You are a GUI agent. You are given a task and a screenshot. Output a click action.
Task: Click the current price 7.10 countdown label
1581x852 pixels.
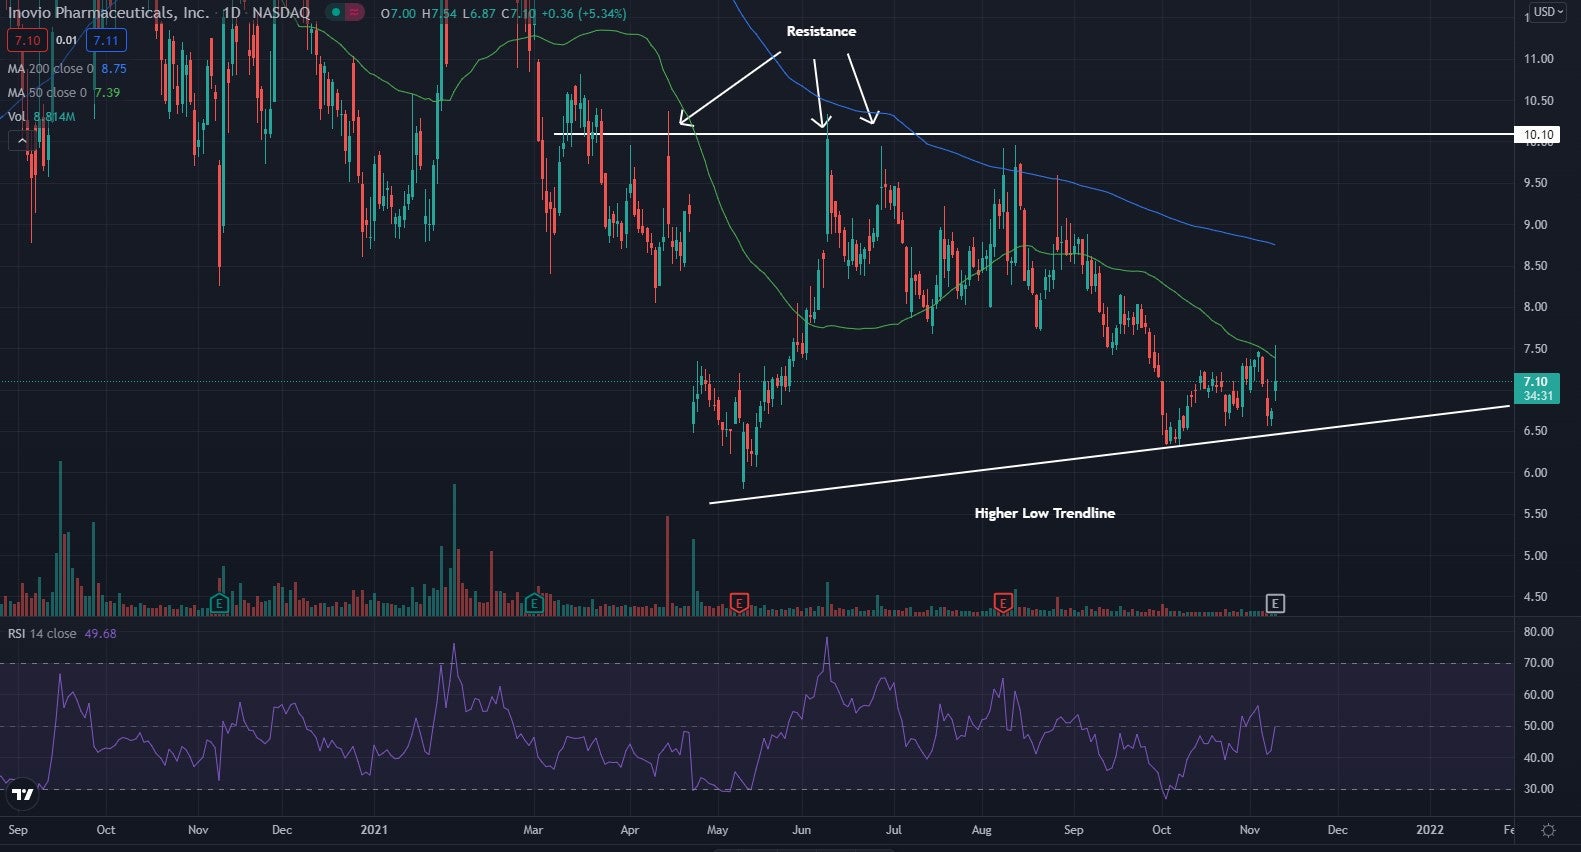pyautogui.click(x=1537, y=389)
